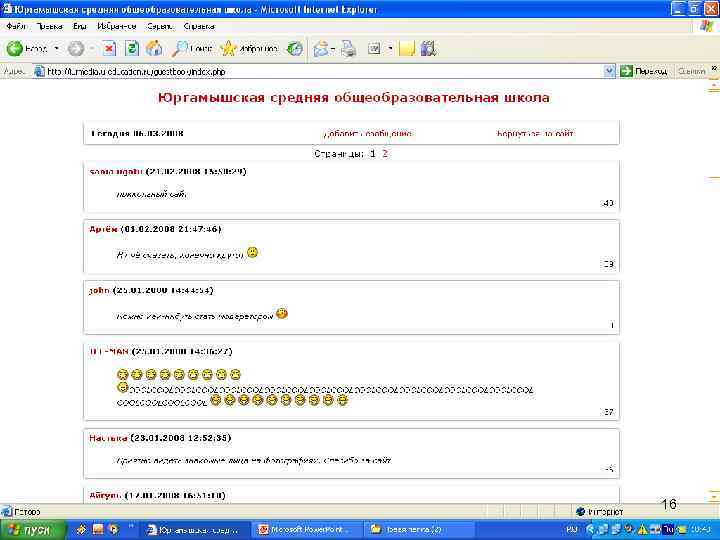Image resolution: width=720 pixels, height=540 pixels.
Task: Click the return to site link
Action: tap(535, 134)
